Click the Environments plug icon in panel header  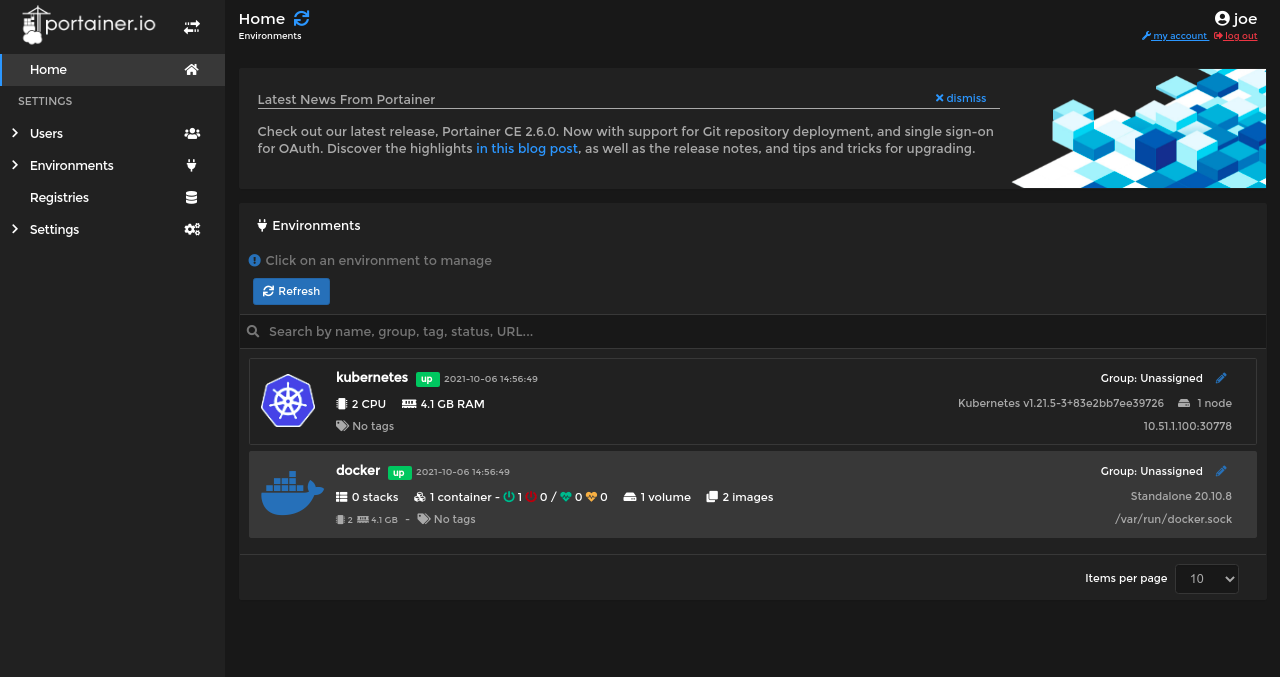pyautogui.click(x=262, y=226)
